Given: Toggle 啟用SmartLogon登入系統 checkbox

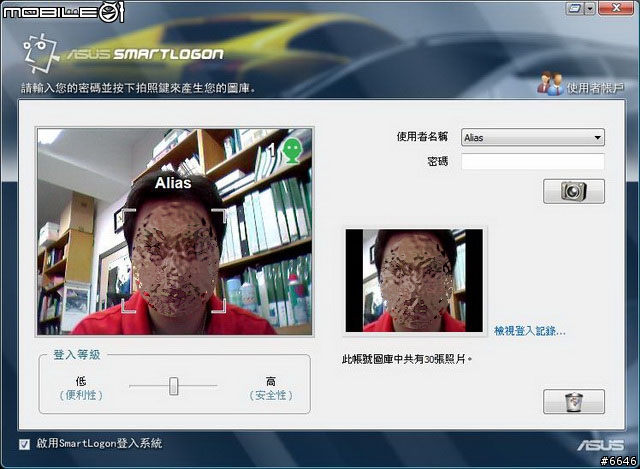Looking at the screenshot, I should point(24,444).
